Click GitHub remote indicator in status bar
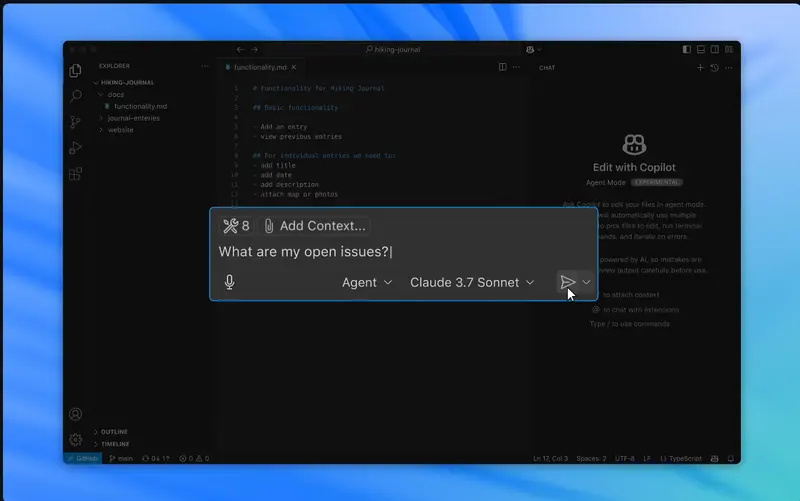This screenshot has height=501, width=800. click(x=83, y=458)
